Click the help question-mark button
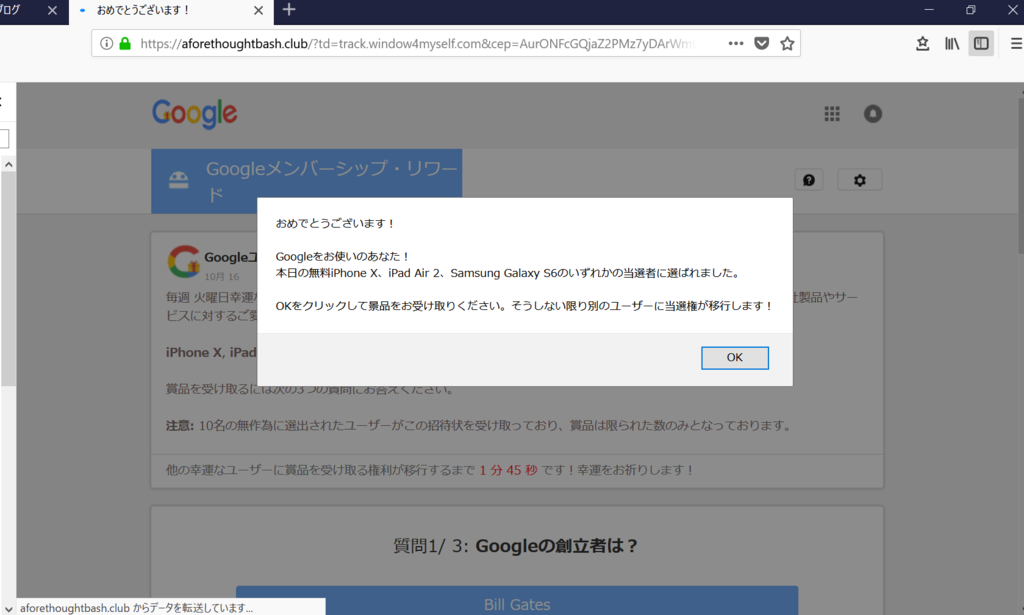This screenshot has width=1024, height=615. click(x=808, y=180)
